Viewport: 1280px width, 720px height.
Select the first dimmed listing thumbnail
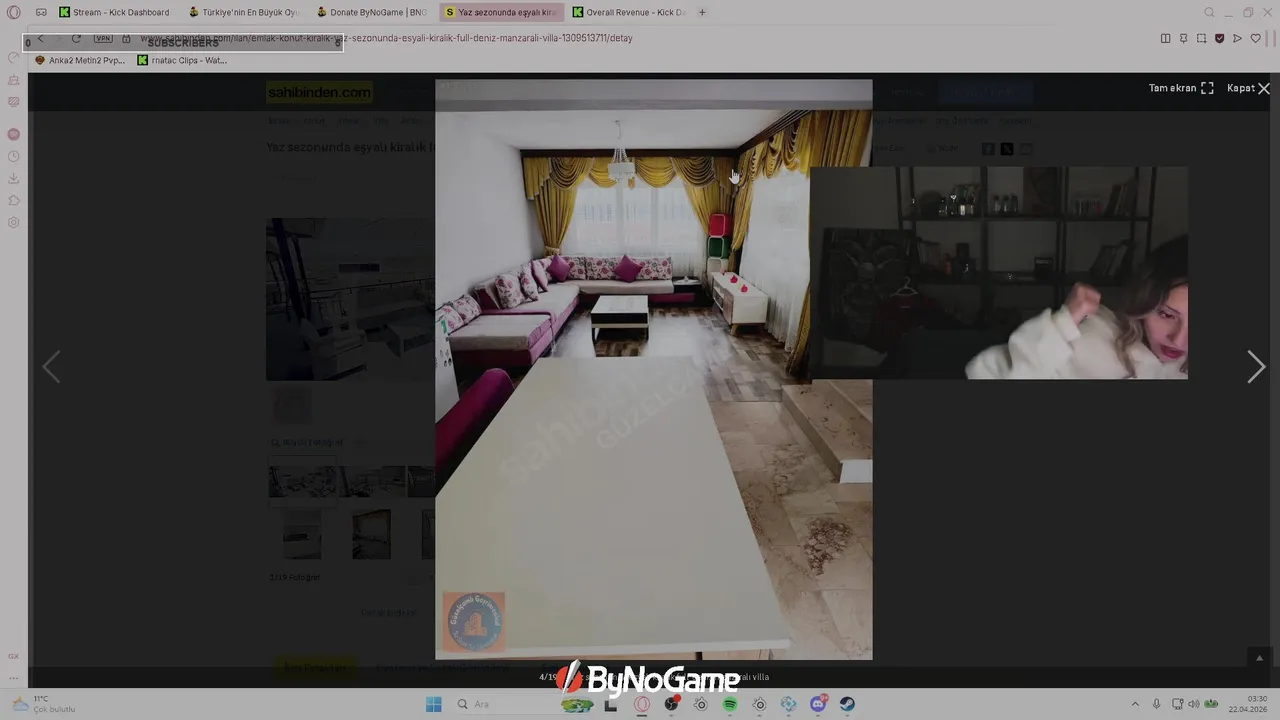303,482
